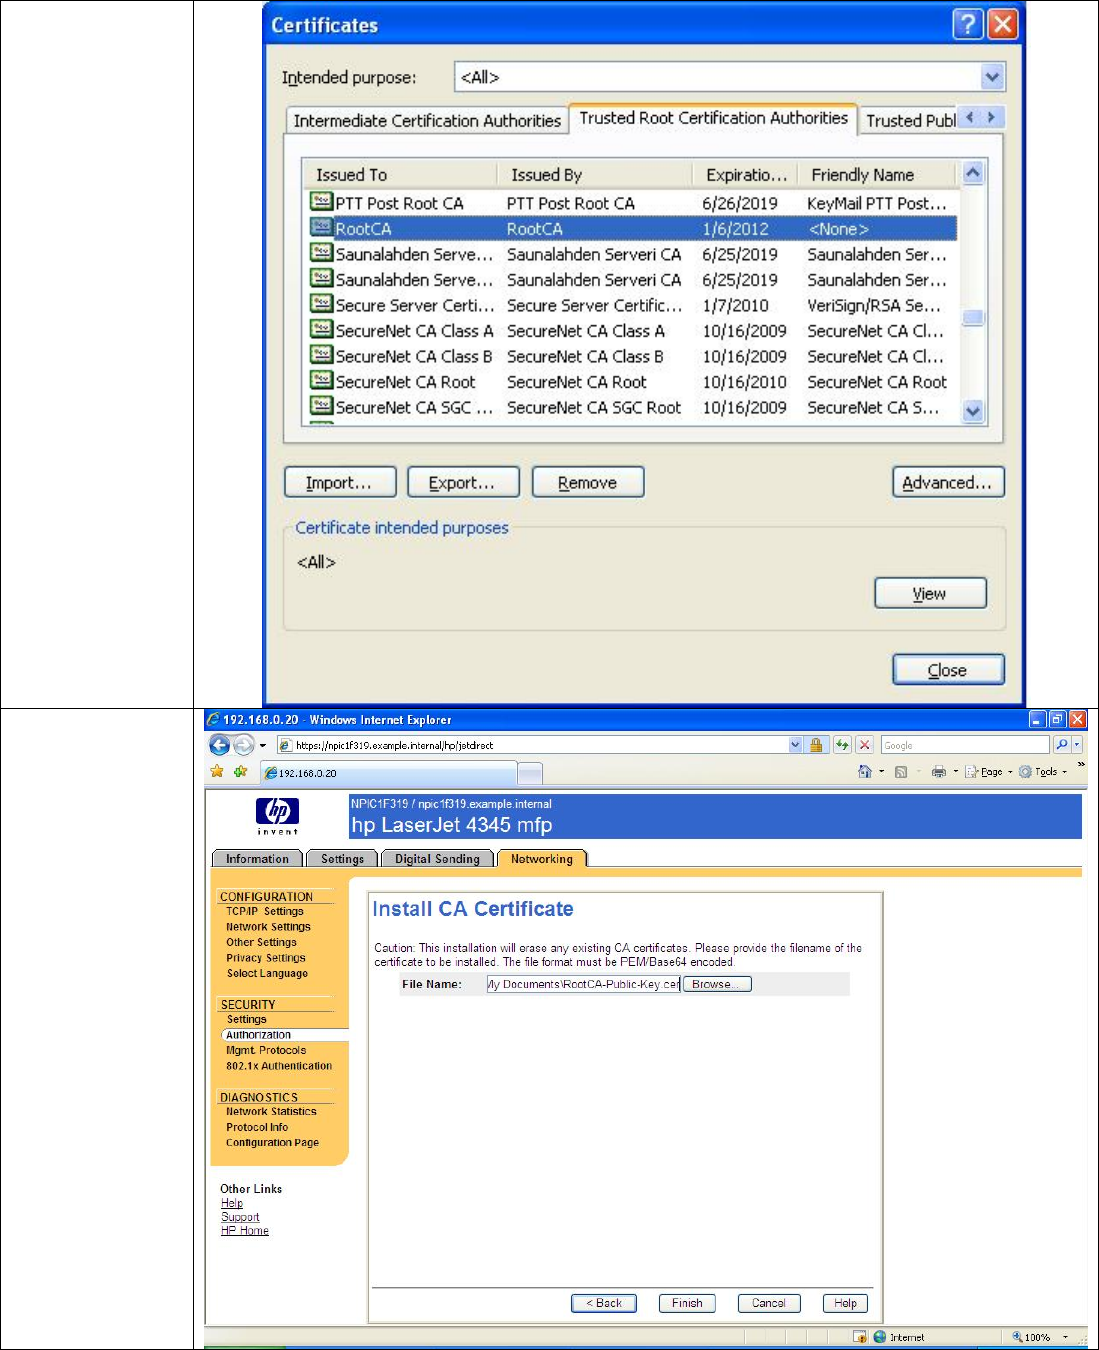Click the tab strip right-arrow scroller
Viewport: 1099px width, 1350px height.
(x=991, y=117)
